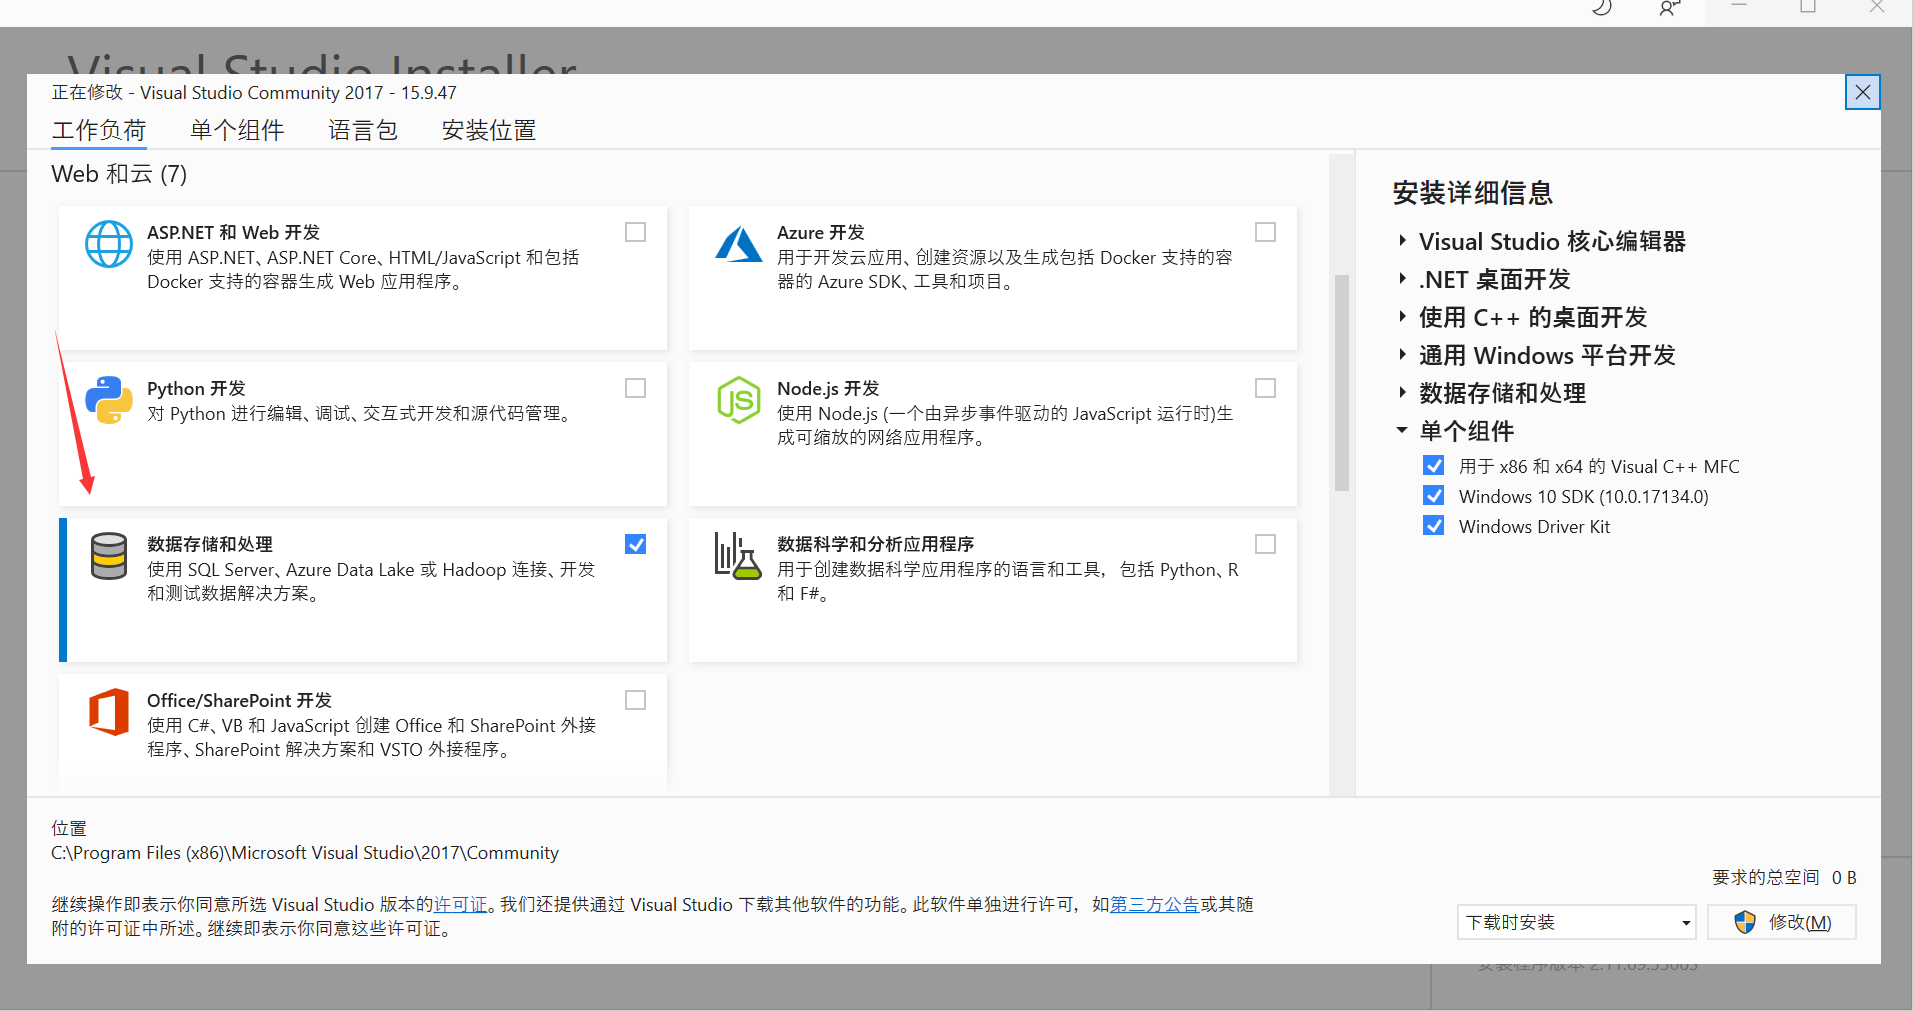
Task: Open the 许可证 license link
Action: [x=461, y=905]
